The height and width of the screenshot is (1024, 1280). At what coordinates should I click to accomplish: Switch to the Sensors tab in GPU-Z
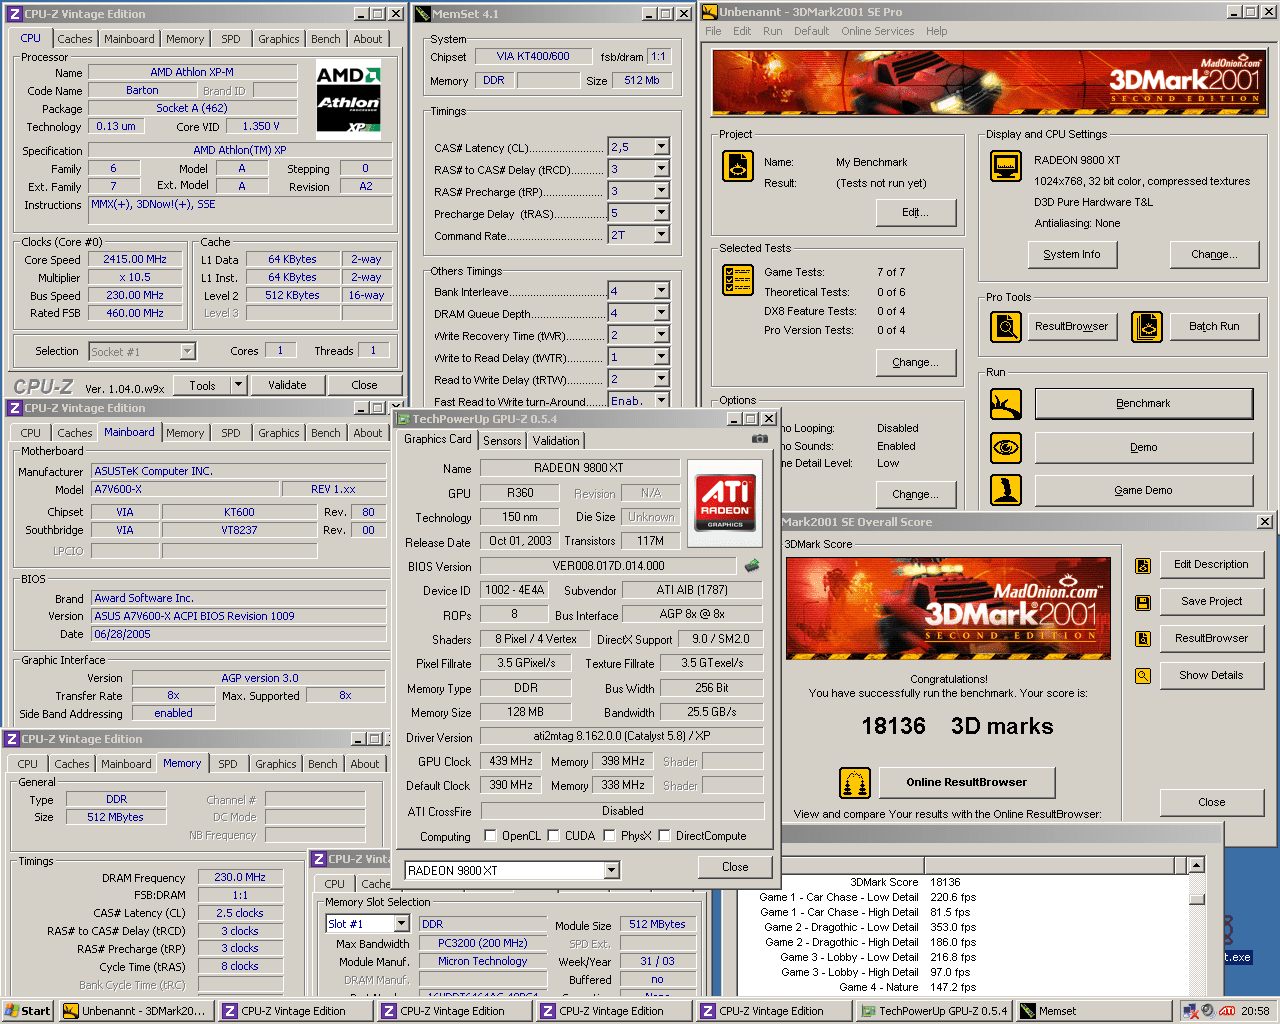coord(502,441)
